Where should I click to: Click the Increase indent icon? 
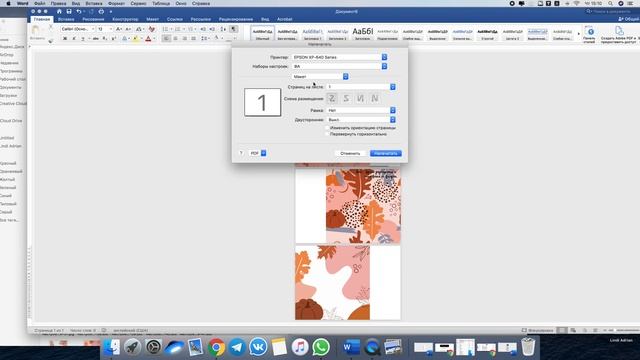click(x=212, y=29)
